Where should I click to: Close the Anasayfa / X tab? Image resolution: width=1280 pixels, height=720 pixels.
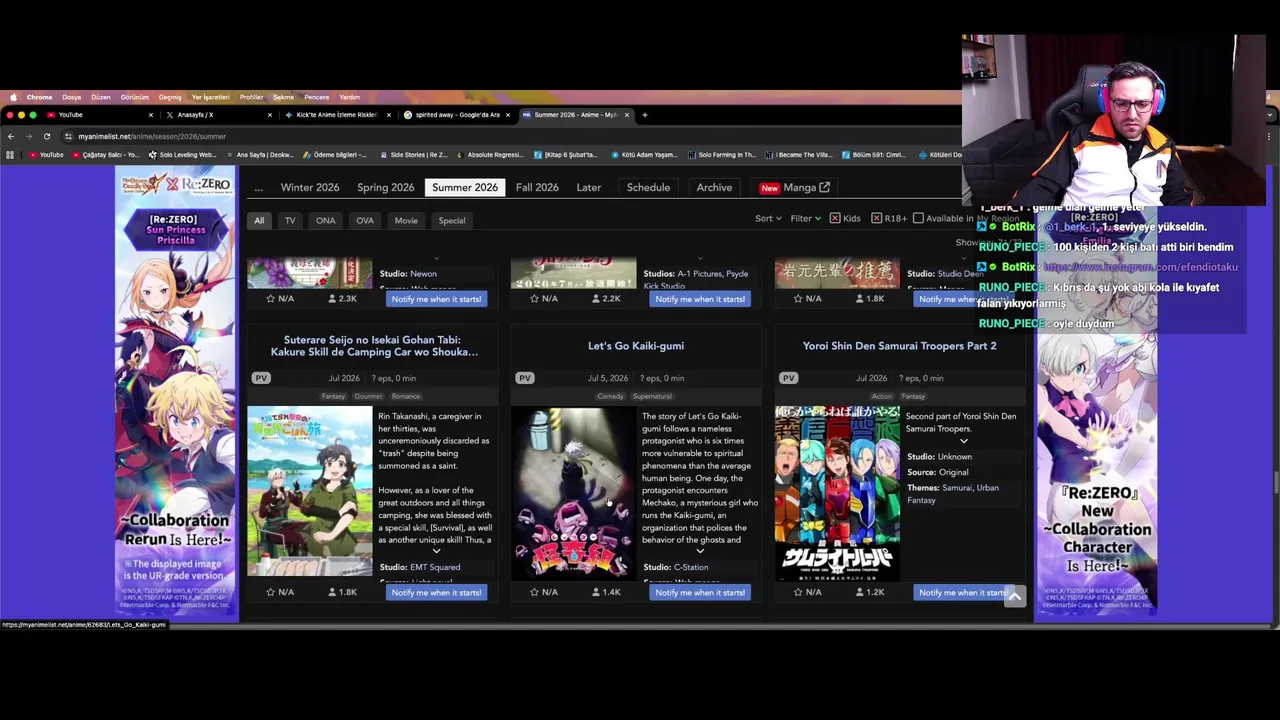tap(269, 115)
